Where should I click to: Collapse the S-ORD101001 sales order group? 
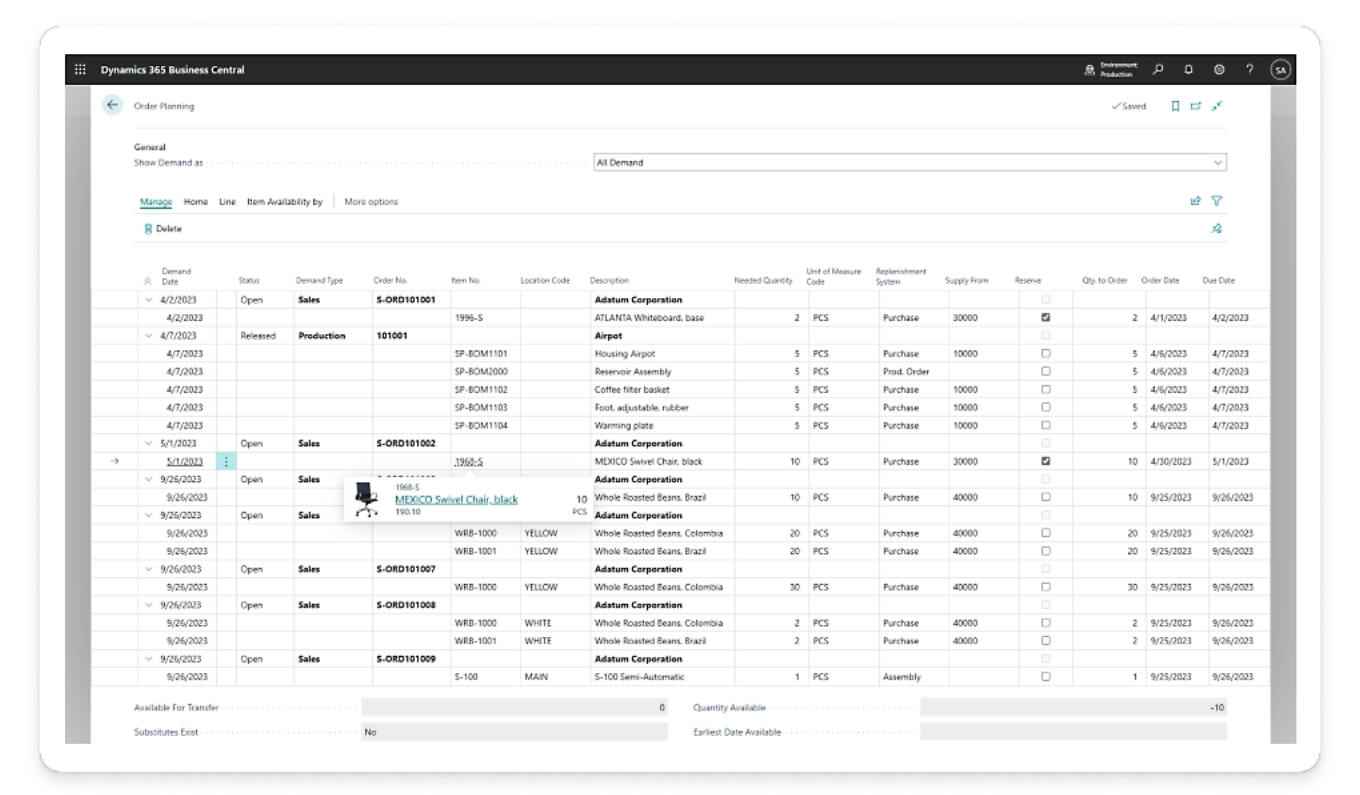tap(149, 300)
